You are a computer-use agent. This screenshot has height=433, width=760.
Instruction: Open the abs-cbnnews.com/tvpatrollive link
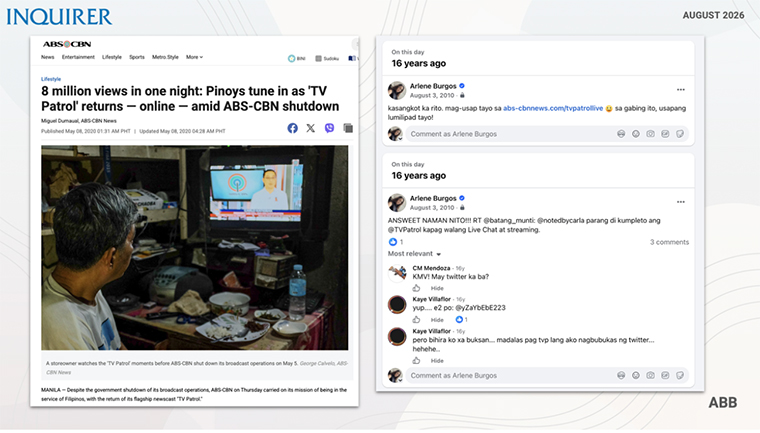click(x=553, y=108)
